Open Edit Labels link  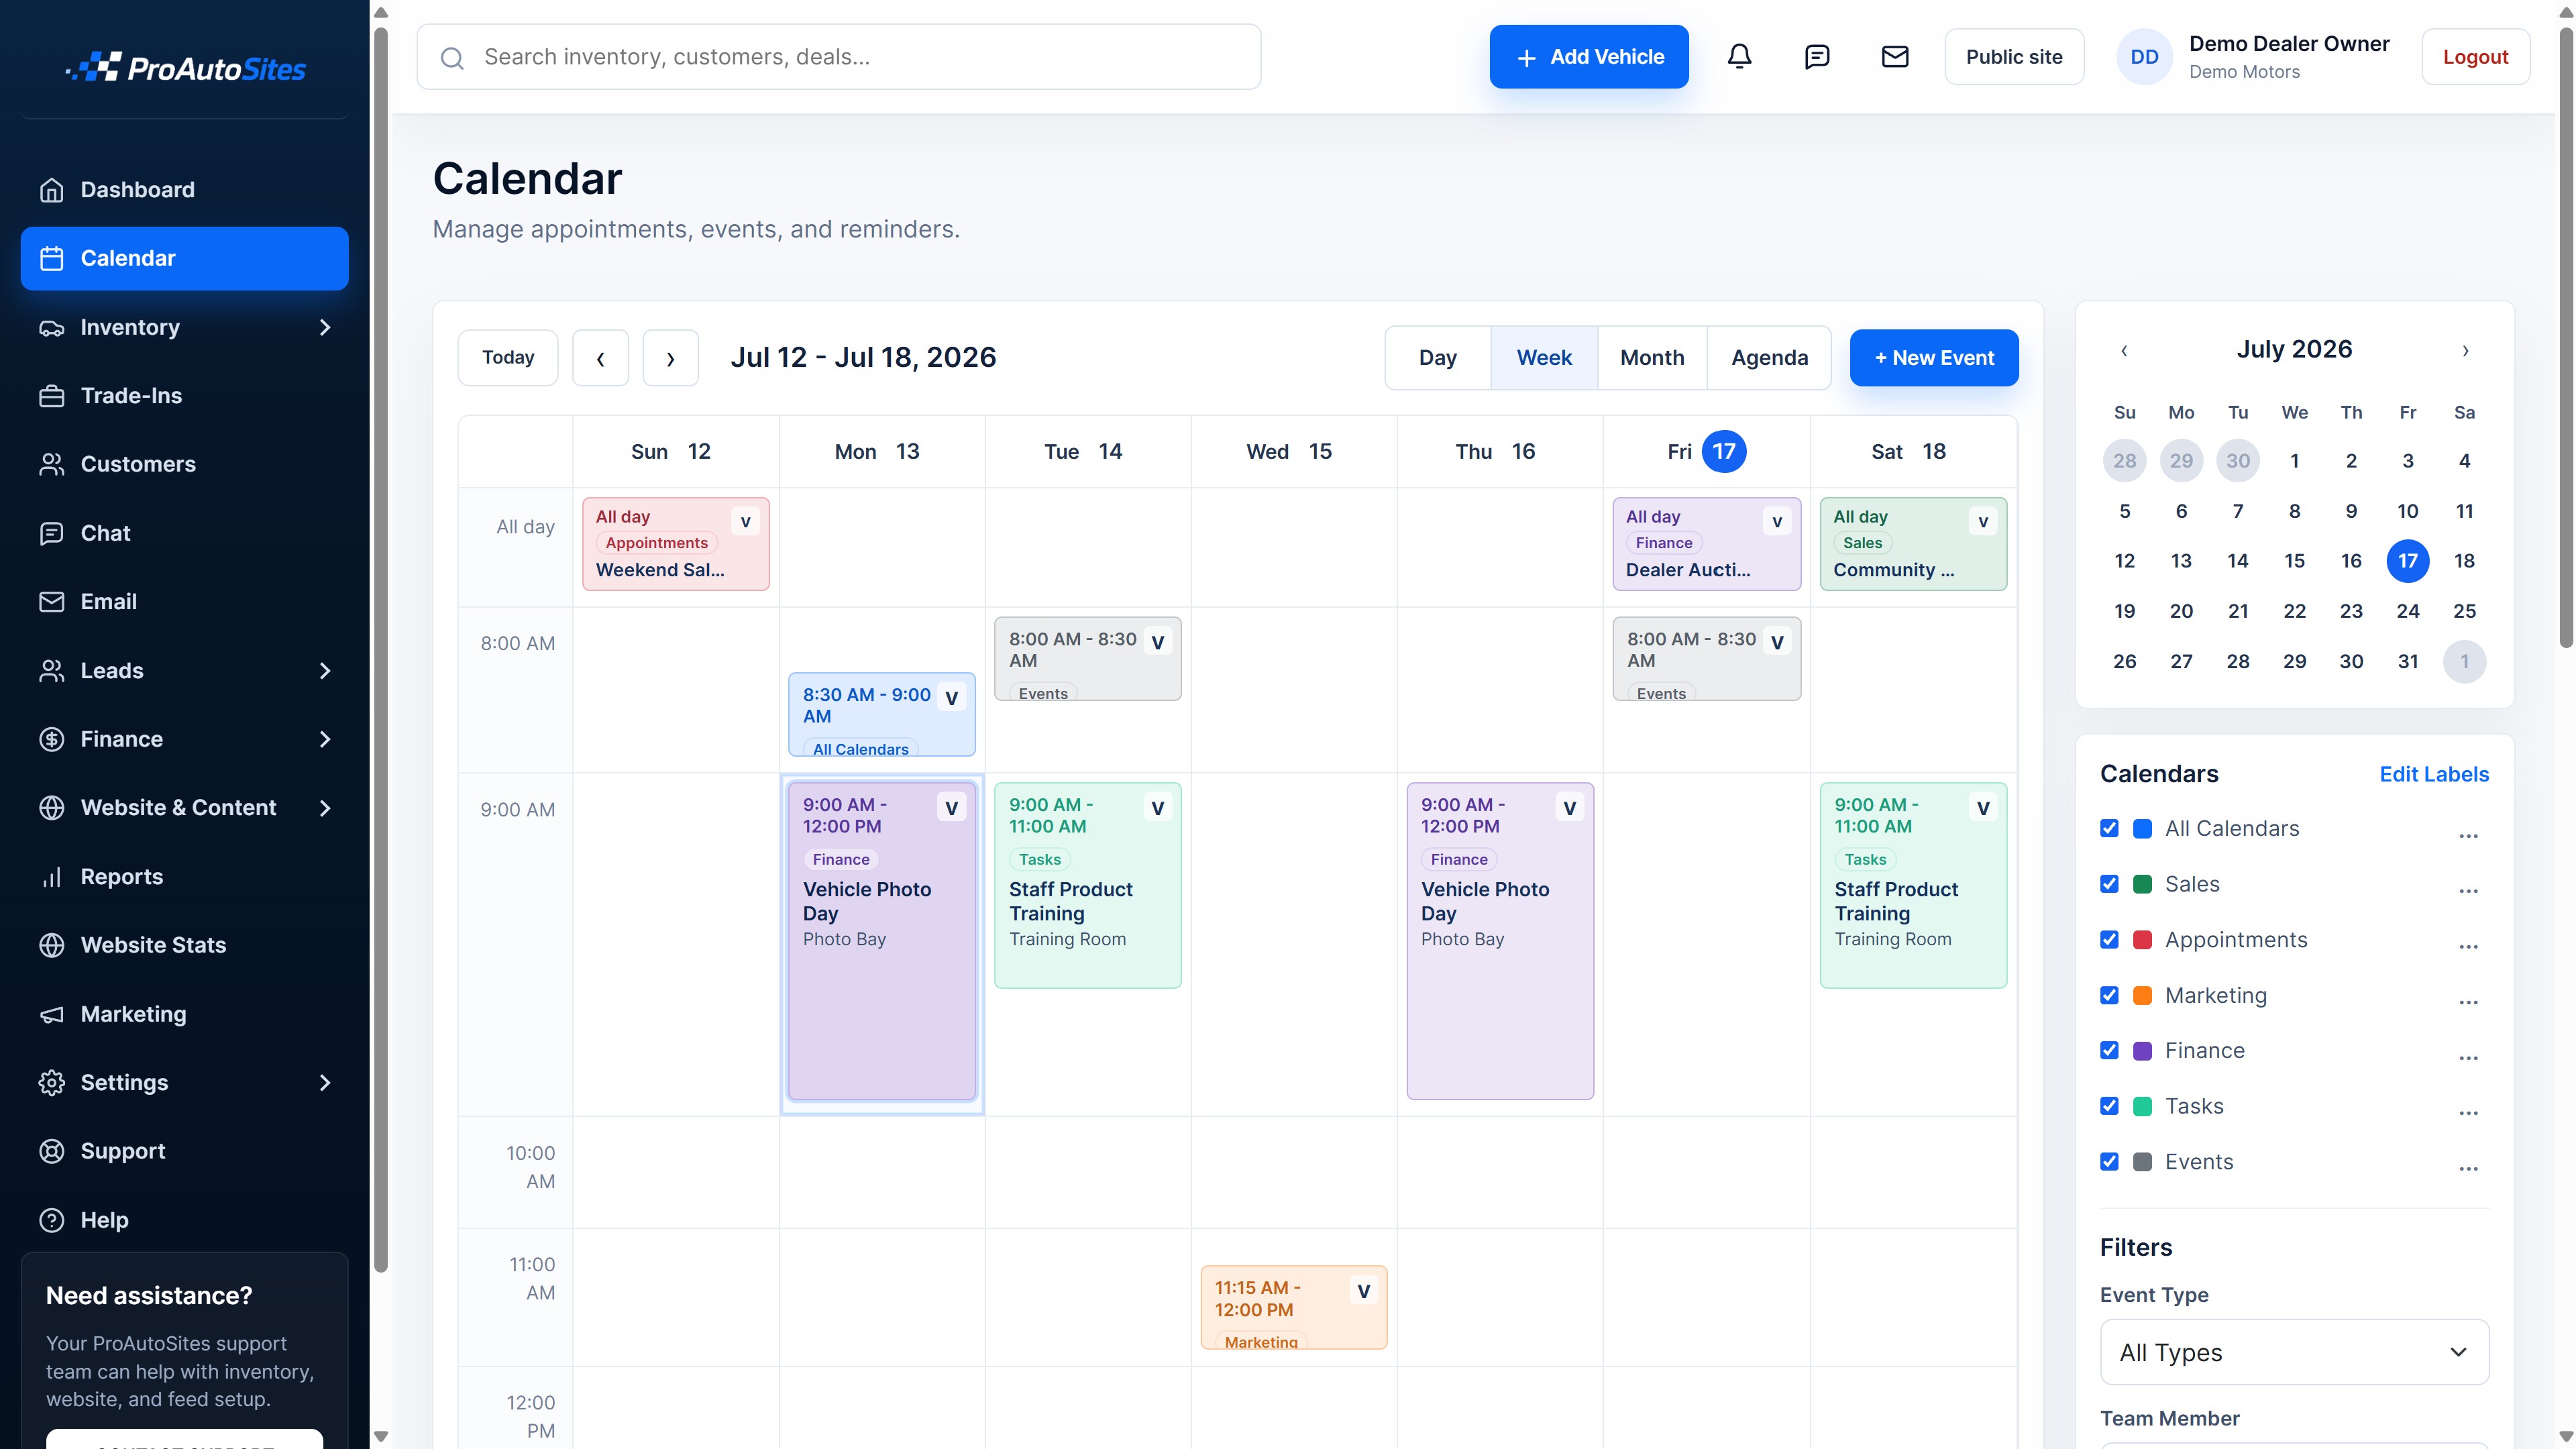coord(2434,775)
